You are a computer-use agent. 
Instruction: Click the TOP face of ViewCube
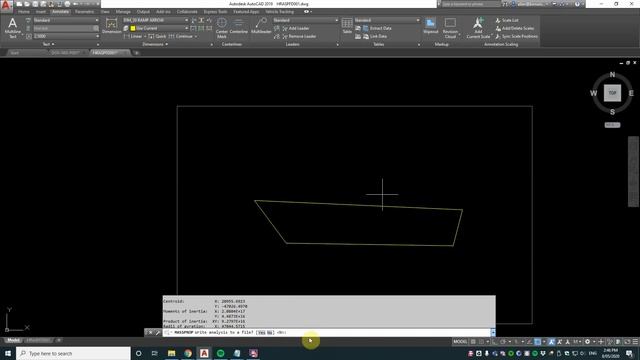612,93
